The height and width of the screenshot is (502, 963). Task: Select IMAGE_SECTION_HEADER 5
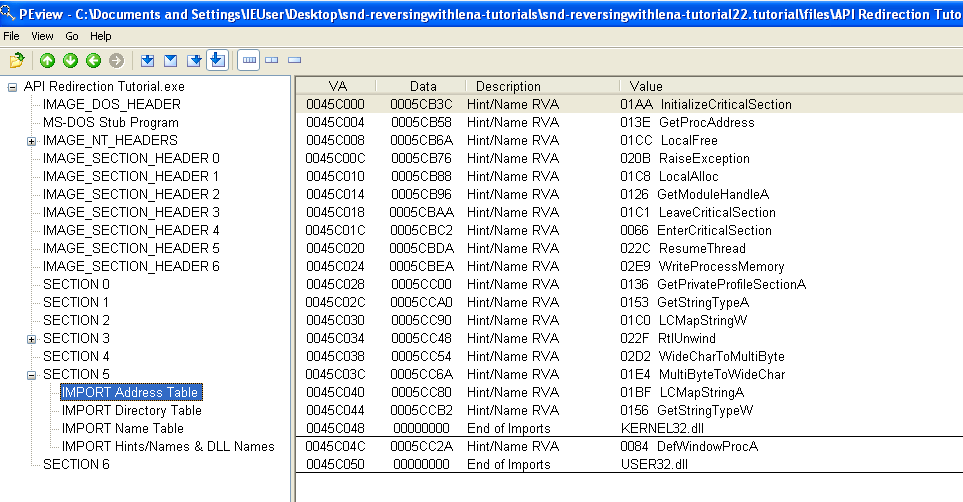(131, 248)
